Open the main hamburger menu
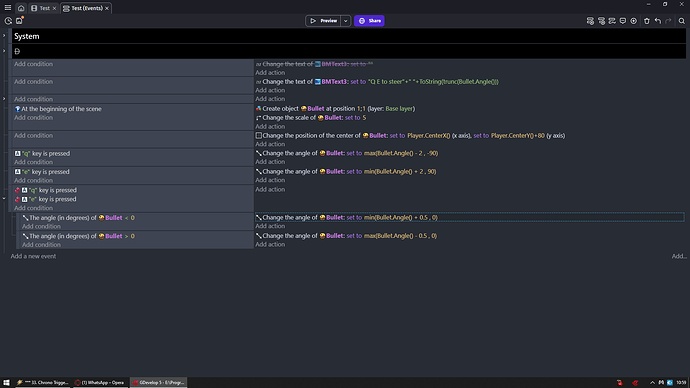Image resolution: width=690 pixels, height=388 pixels. pyautogui.click(x=8, y=7)
